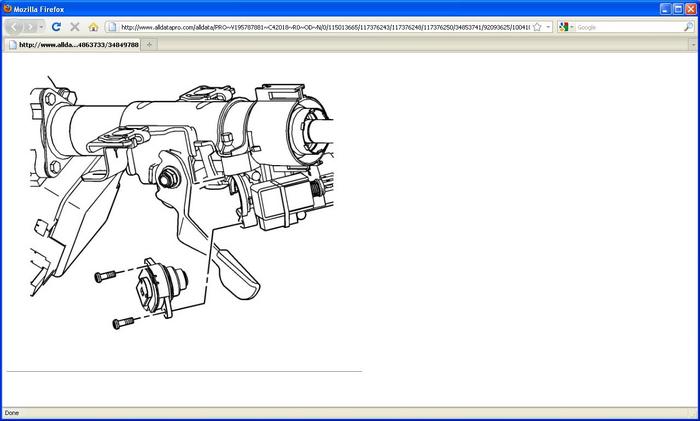The height and width of the screenshot is (421, 700).
Task: Select the alldata browser tab
Action: pyautogui.click(x=74, y=45)
